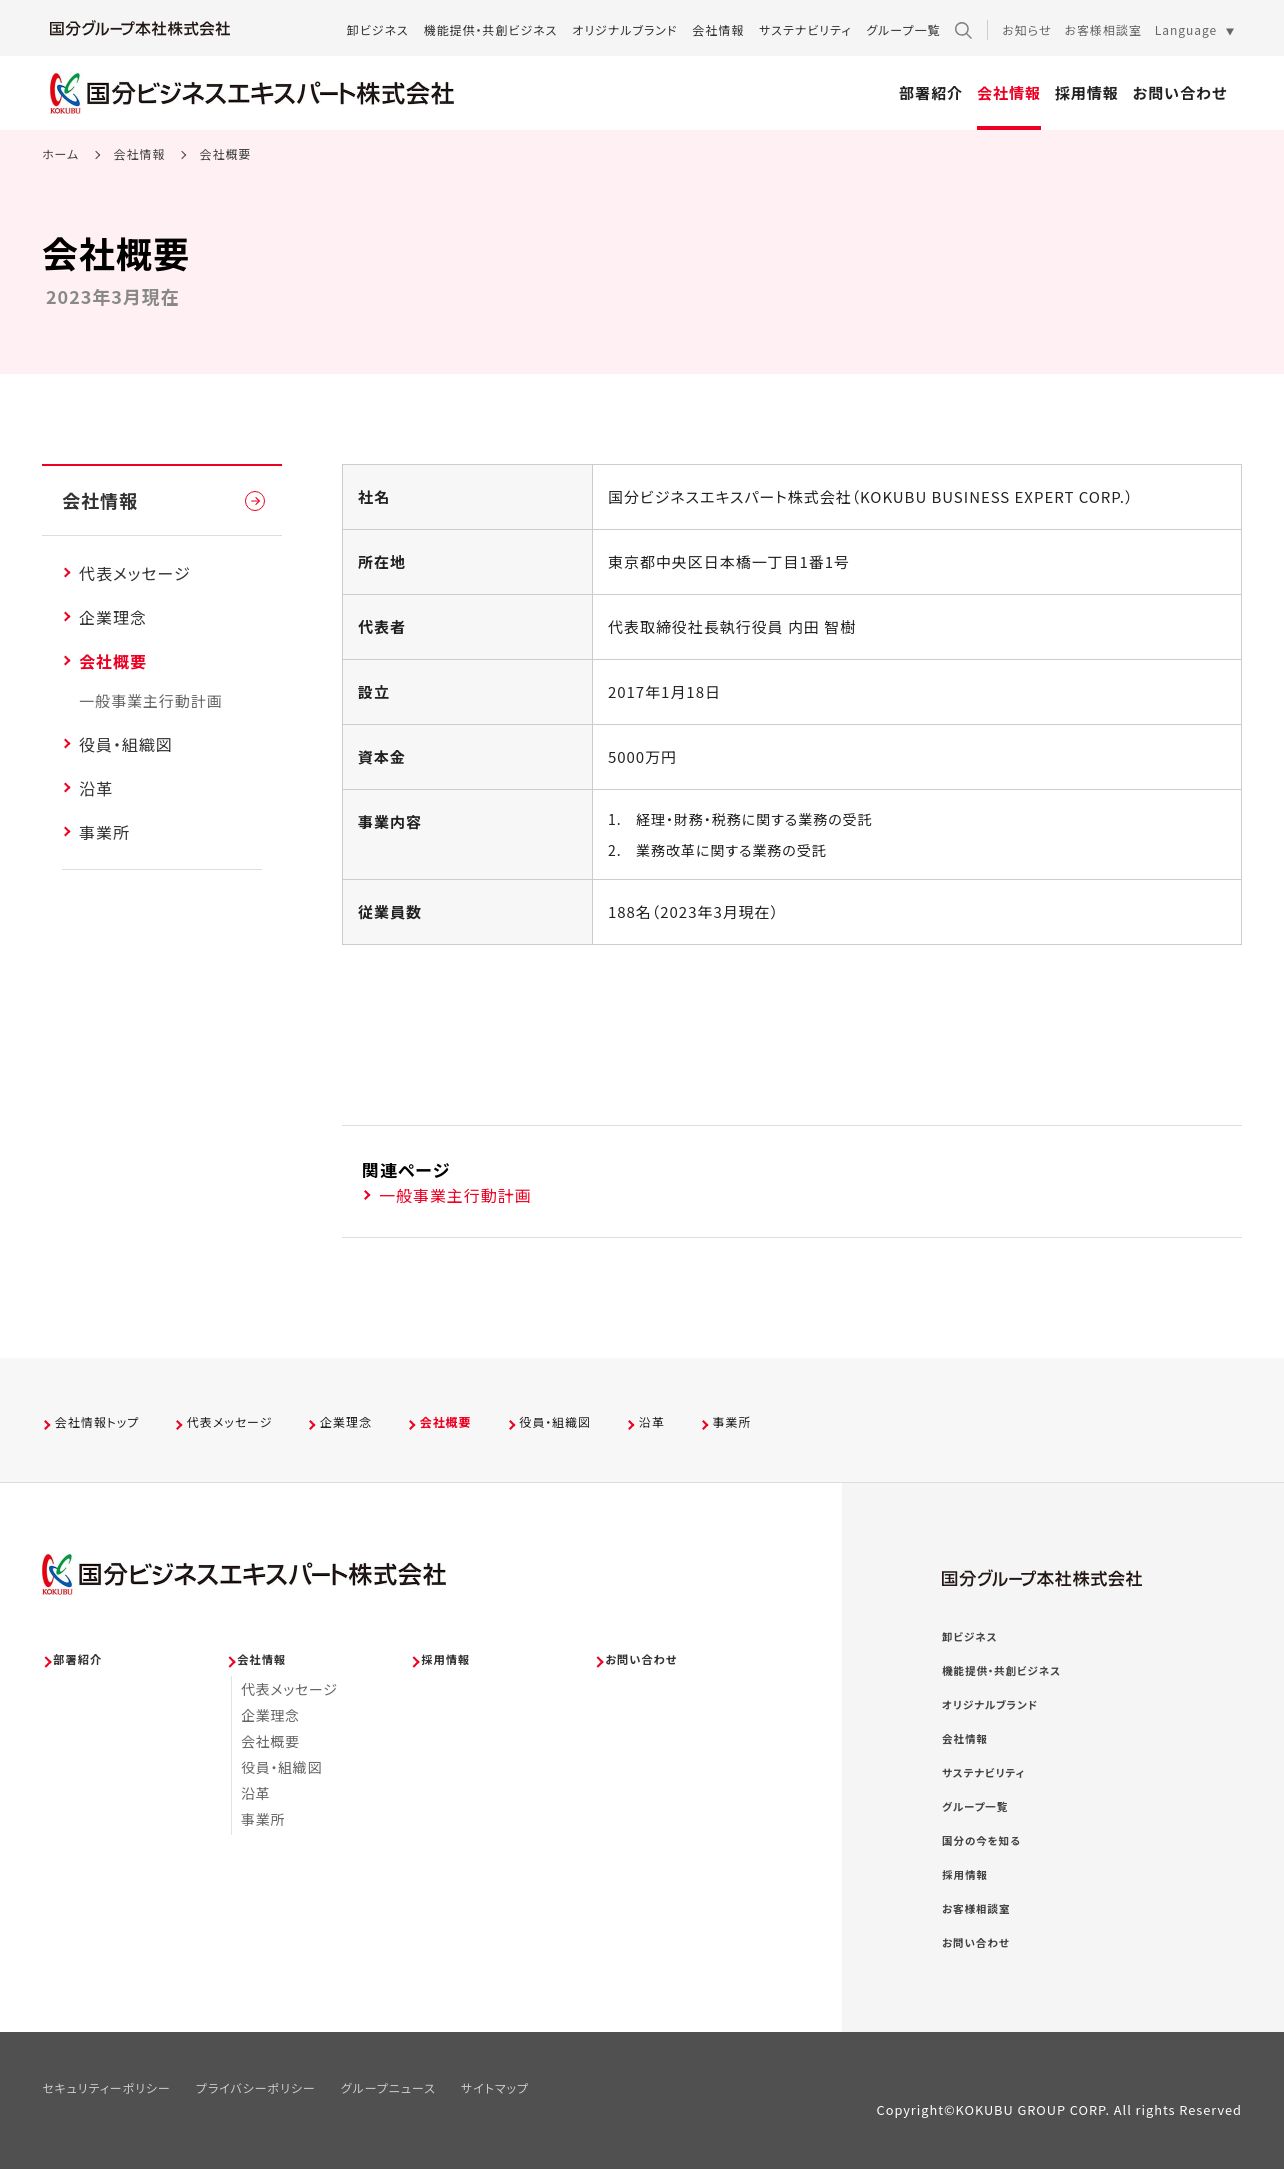Click footer sub-link 沿革
Viewport: 1284px width, 2170px height.
[255, 1794]
